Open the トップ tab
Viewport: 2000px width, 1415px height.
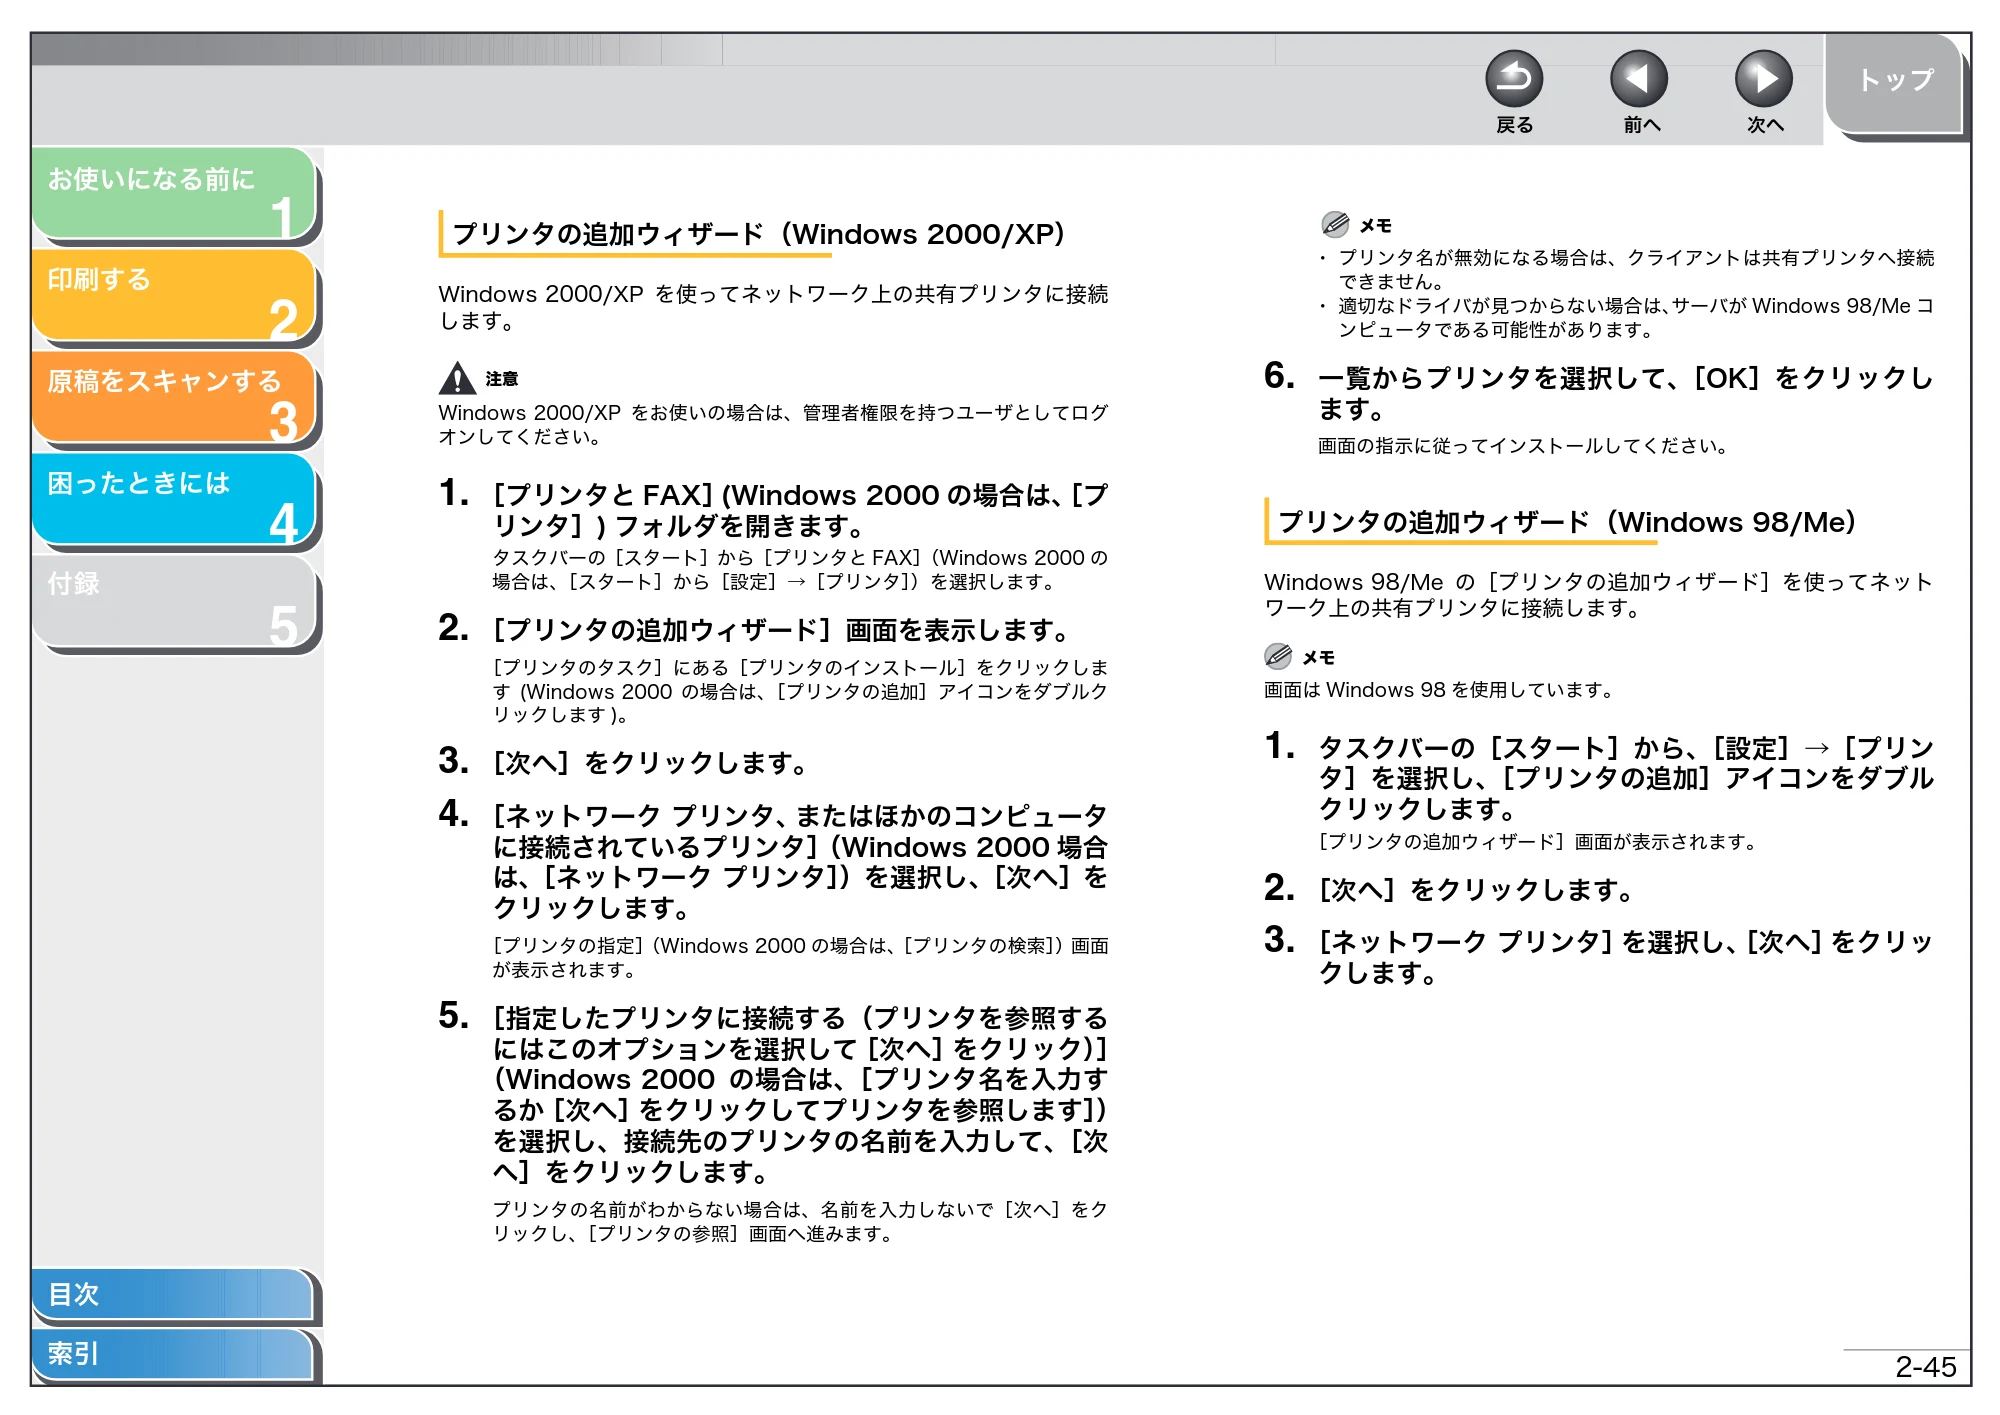coord(1894,83)
